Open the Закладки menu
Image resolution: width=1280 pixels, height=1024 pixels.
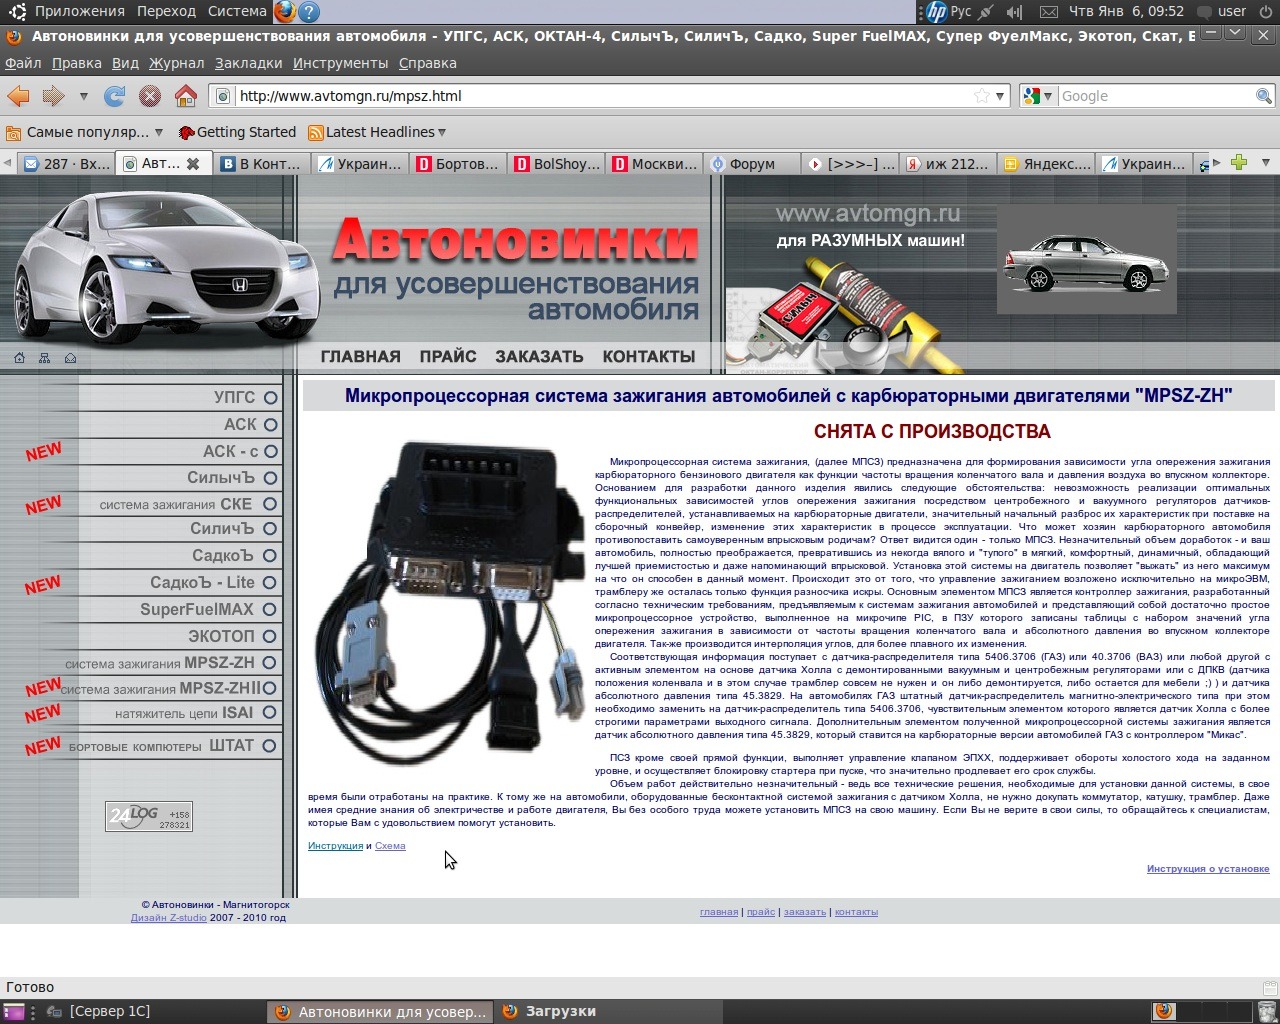(248, 63)
